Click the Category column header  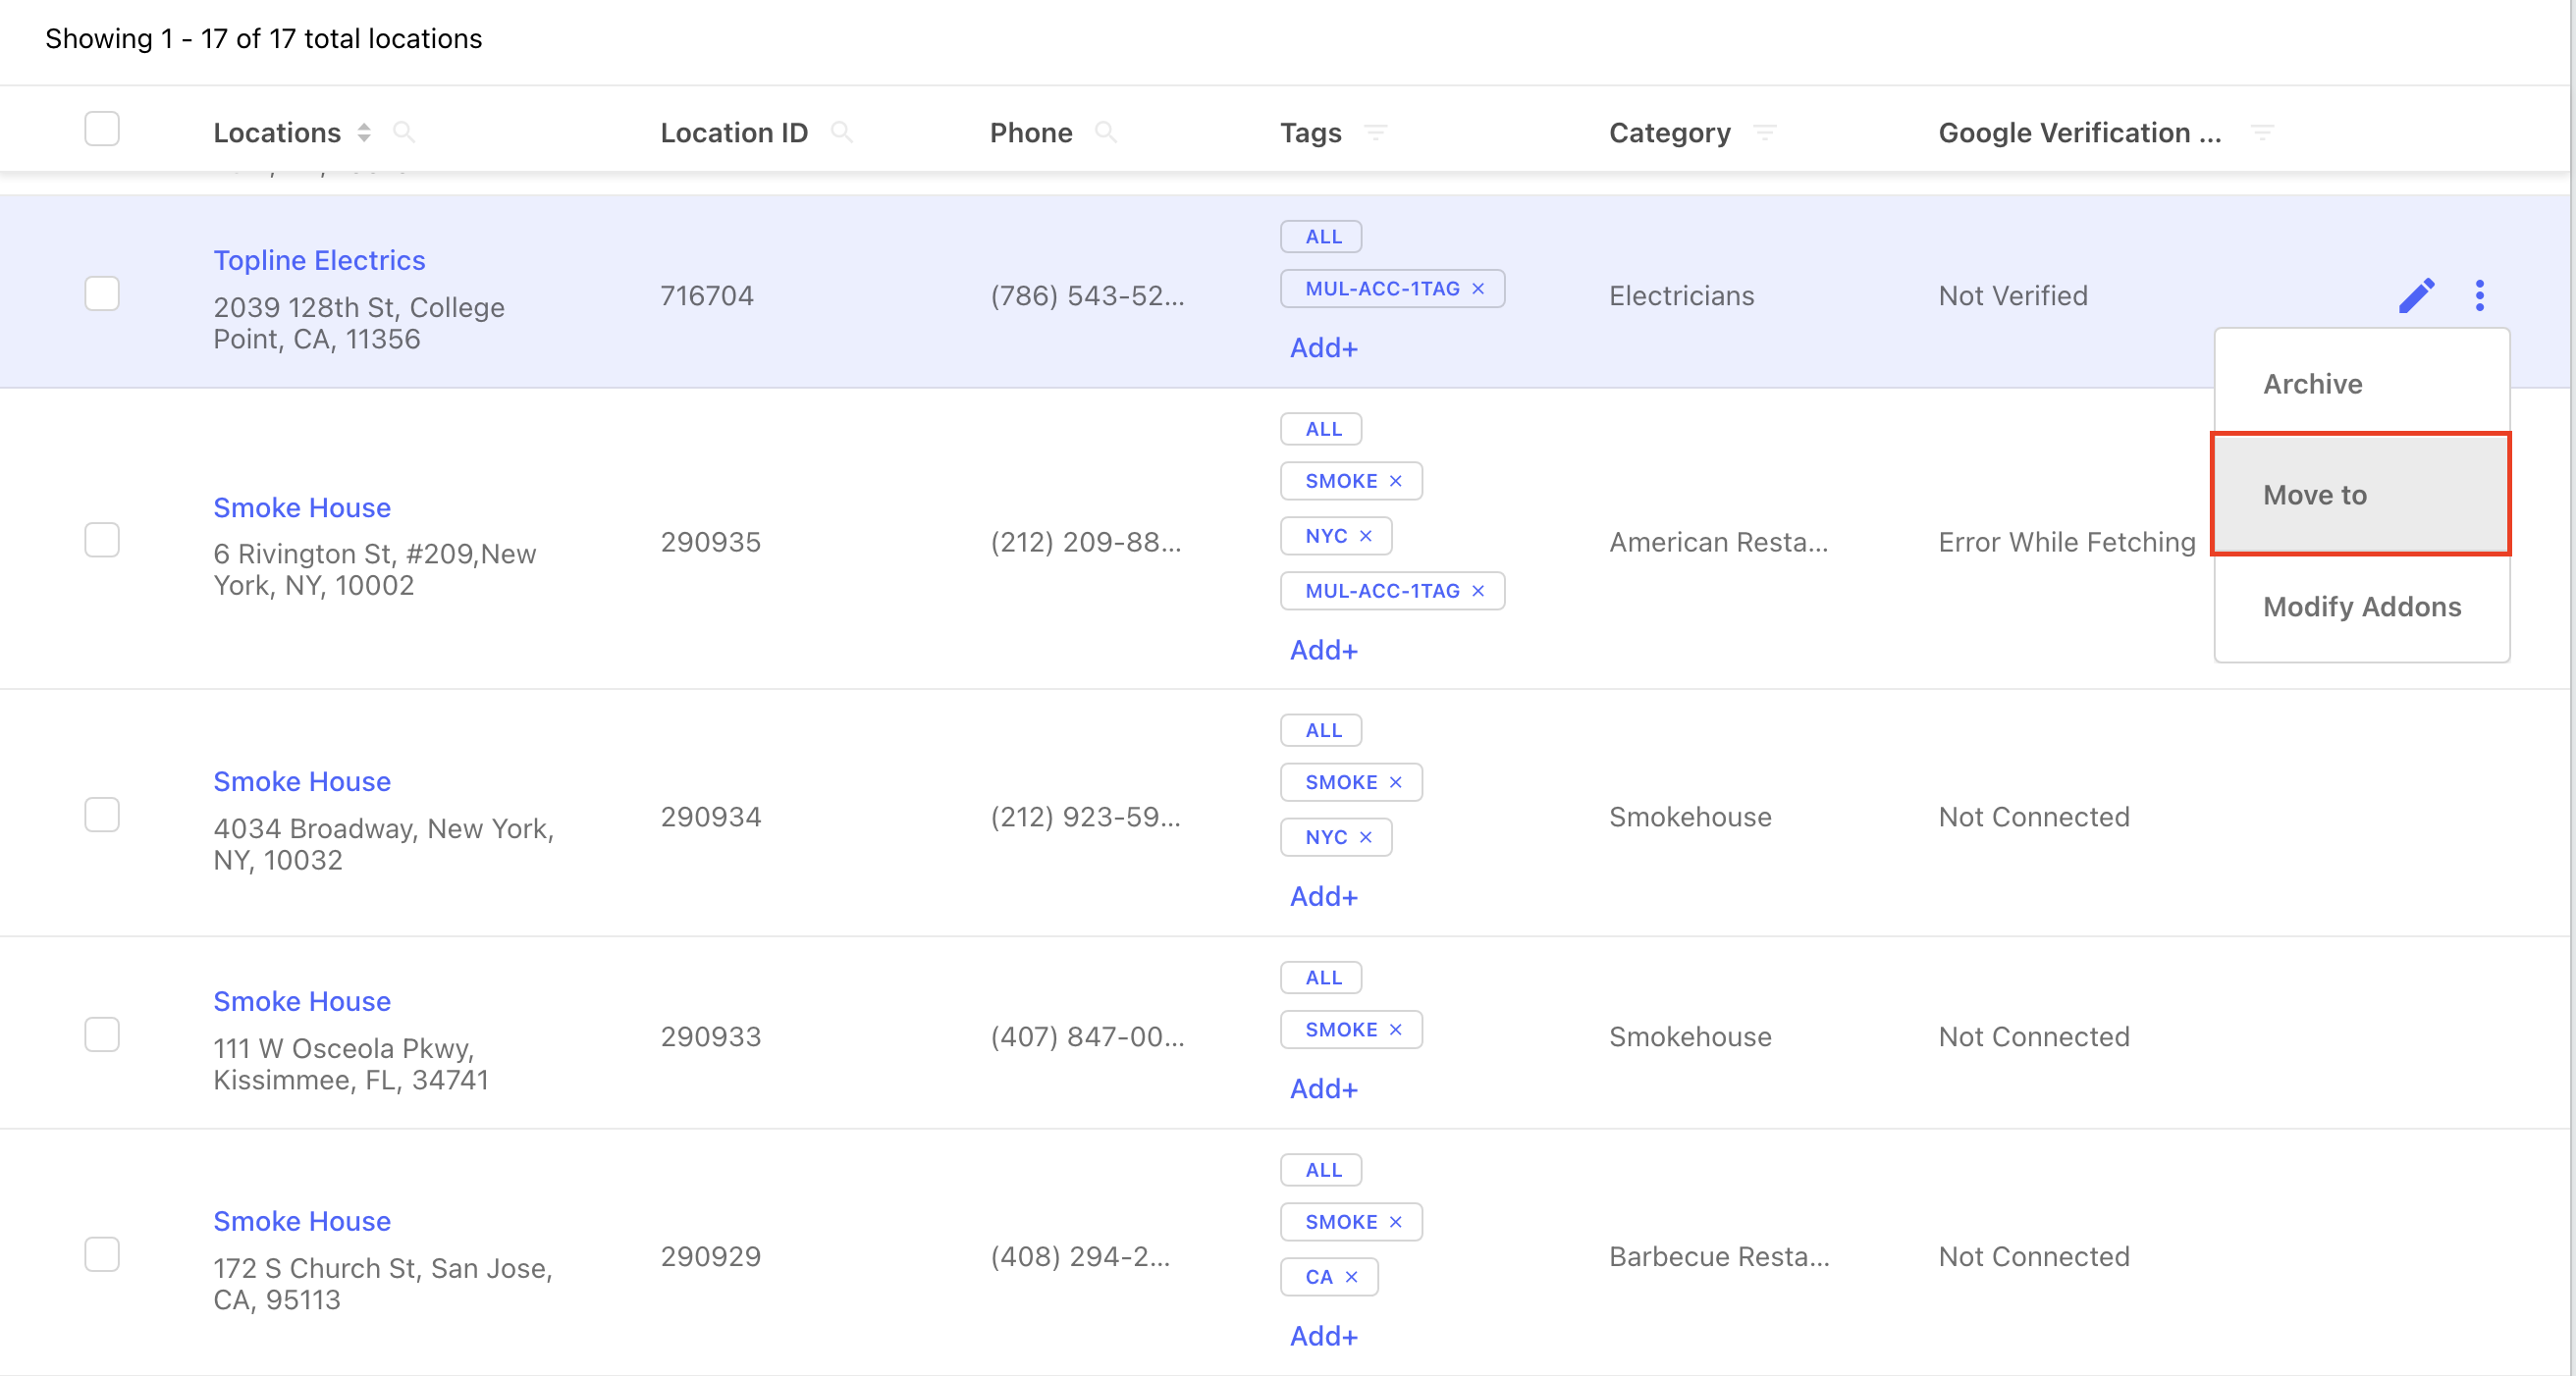click(x=1670, y=132)
